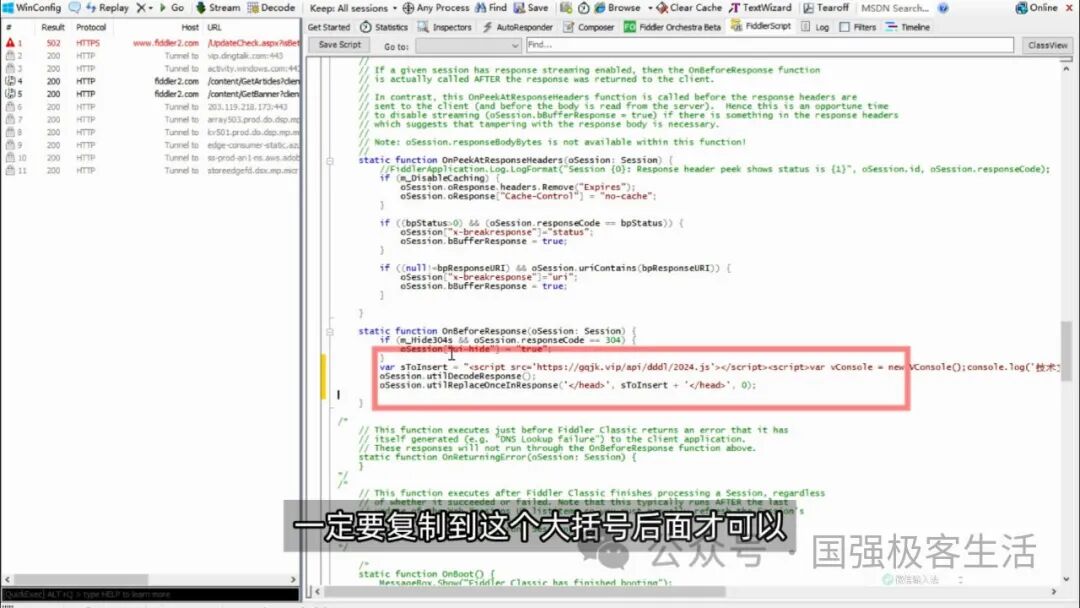Click the lock icon of session 11
The image size is (1080, 608).
[x=10, y=170]
